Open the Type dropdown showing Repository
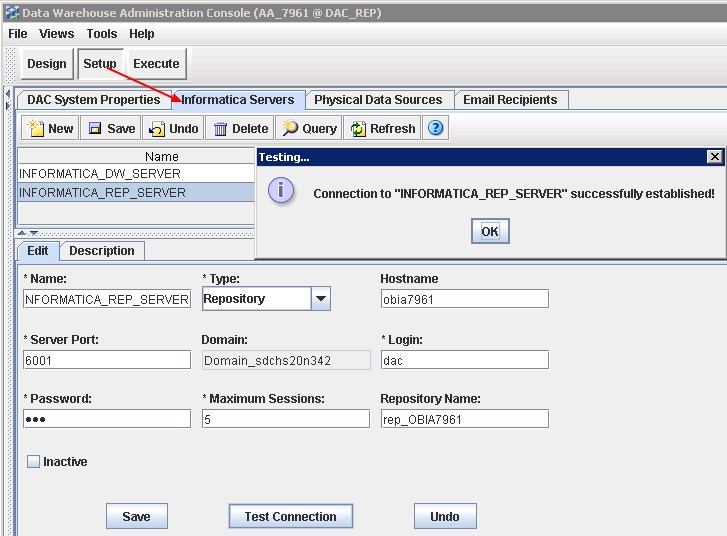Viewport: 727px width, 536px height. [x=320, y=298]
